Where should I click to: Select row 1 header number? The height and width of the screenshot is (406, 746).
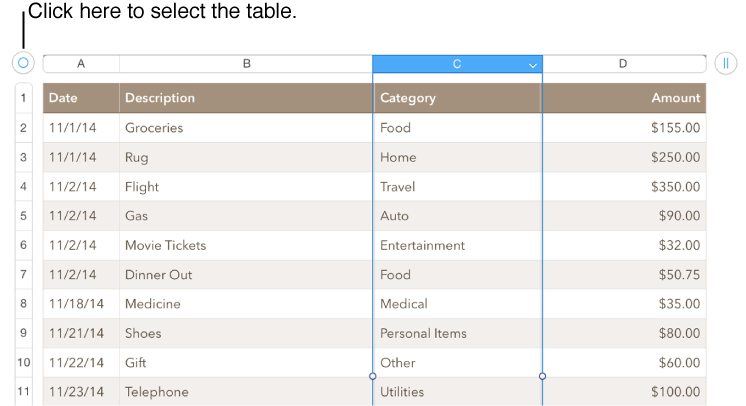coord(23,98)
